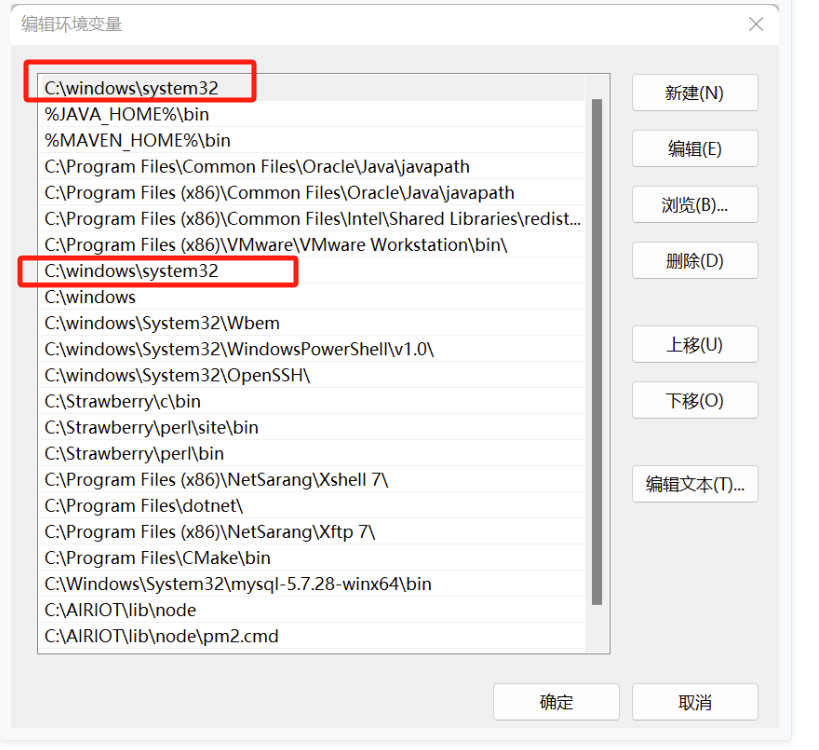Cancel the dialog with 取消
This screenshot has height=750, width=819.
click(694, 702)
